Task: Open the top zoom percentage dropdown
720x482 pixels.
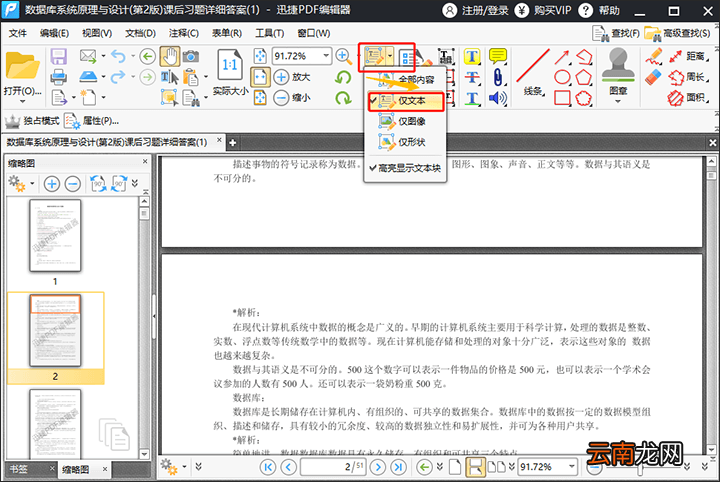Action: [x=326, y=56]
